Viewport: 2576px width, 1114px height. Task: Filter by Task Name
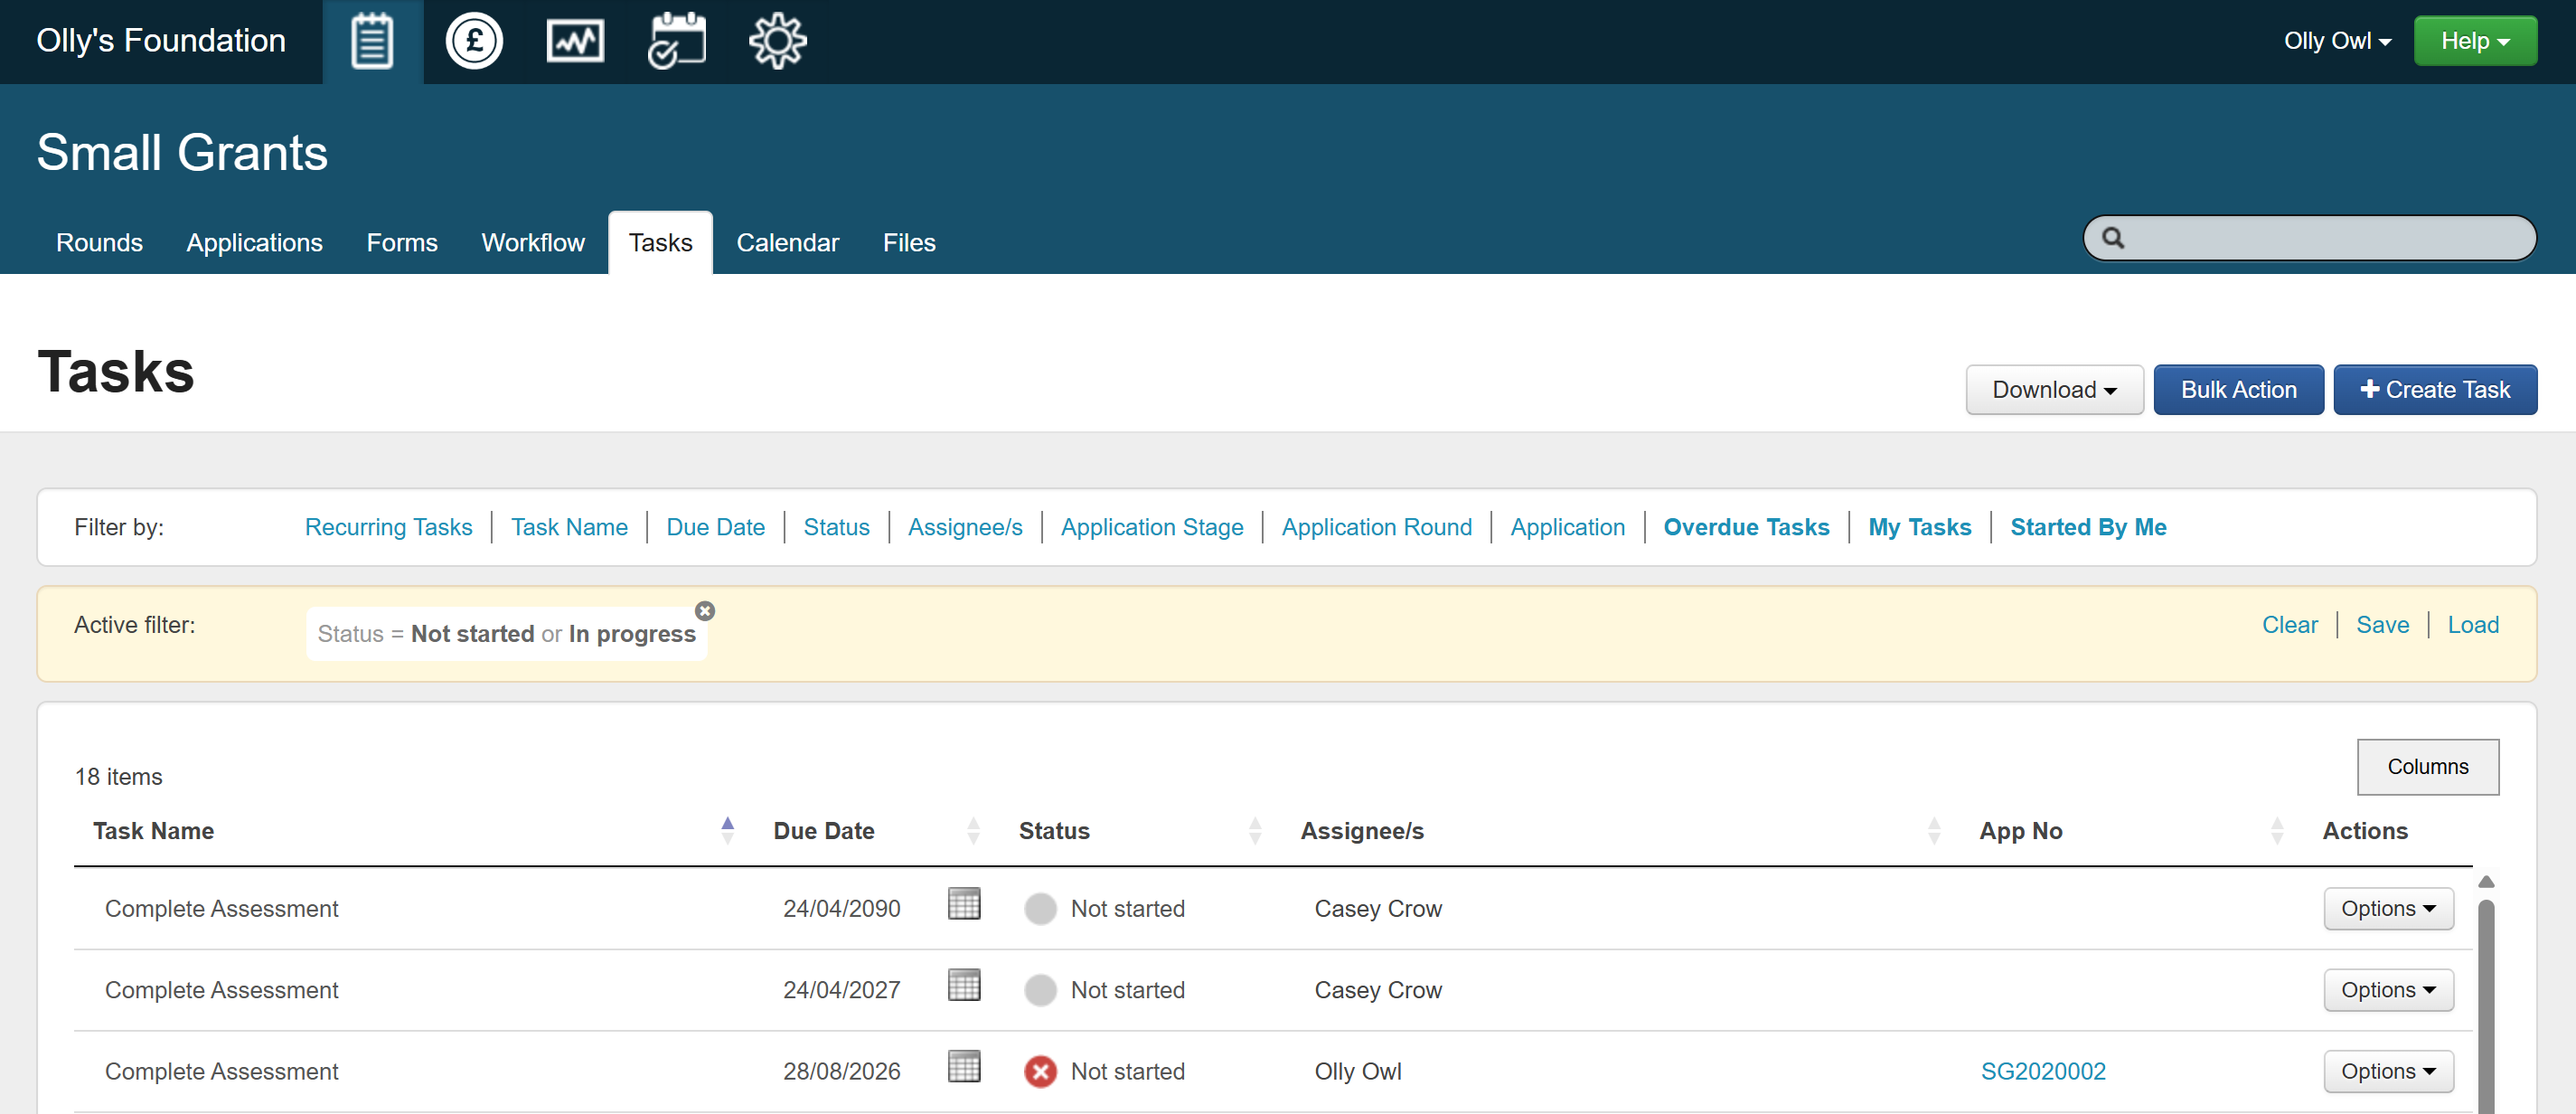point(569,527)
